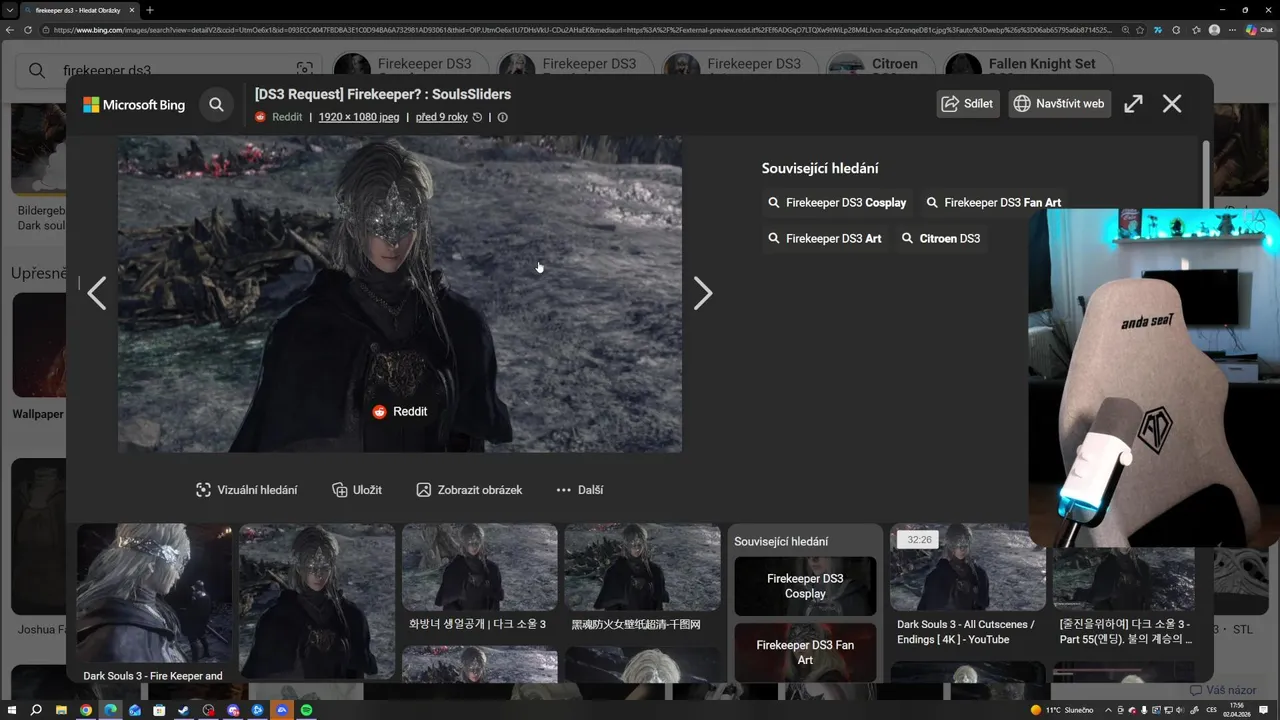The height and width of the screenshot is (720, 1280).
Task: Share the image with Sdílet button
Action: click(968, 104)
